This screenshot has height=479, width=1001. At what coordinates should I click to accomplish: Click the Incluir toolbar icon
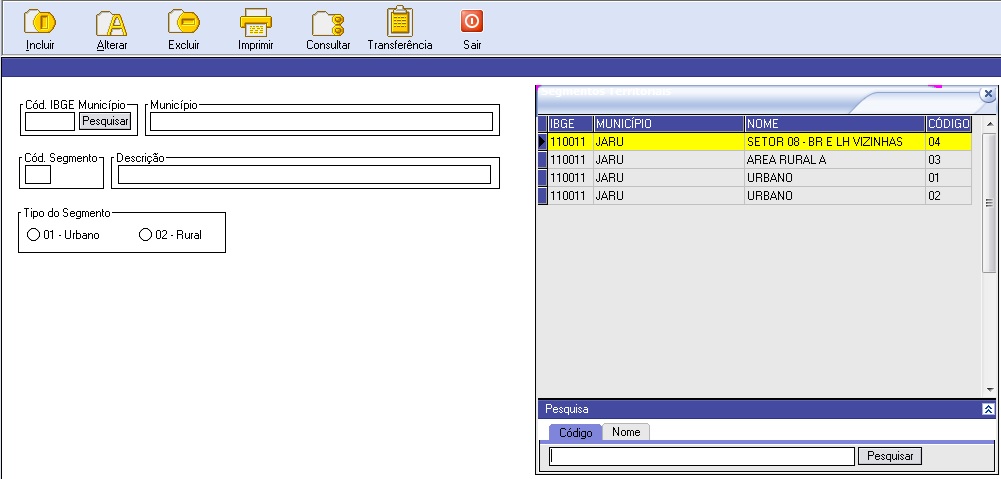coord(40,22)
